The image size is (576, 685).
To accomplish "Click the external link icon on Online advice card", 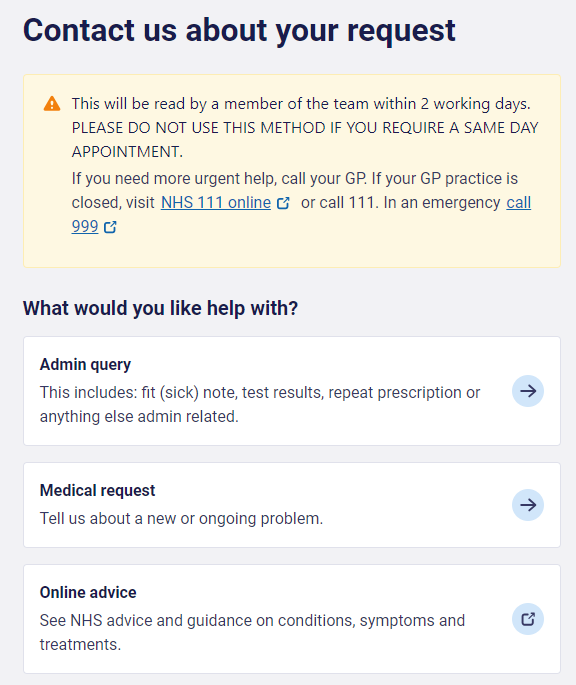I will click(x=528, y=619).
